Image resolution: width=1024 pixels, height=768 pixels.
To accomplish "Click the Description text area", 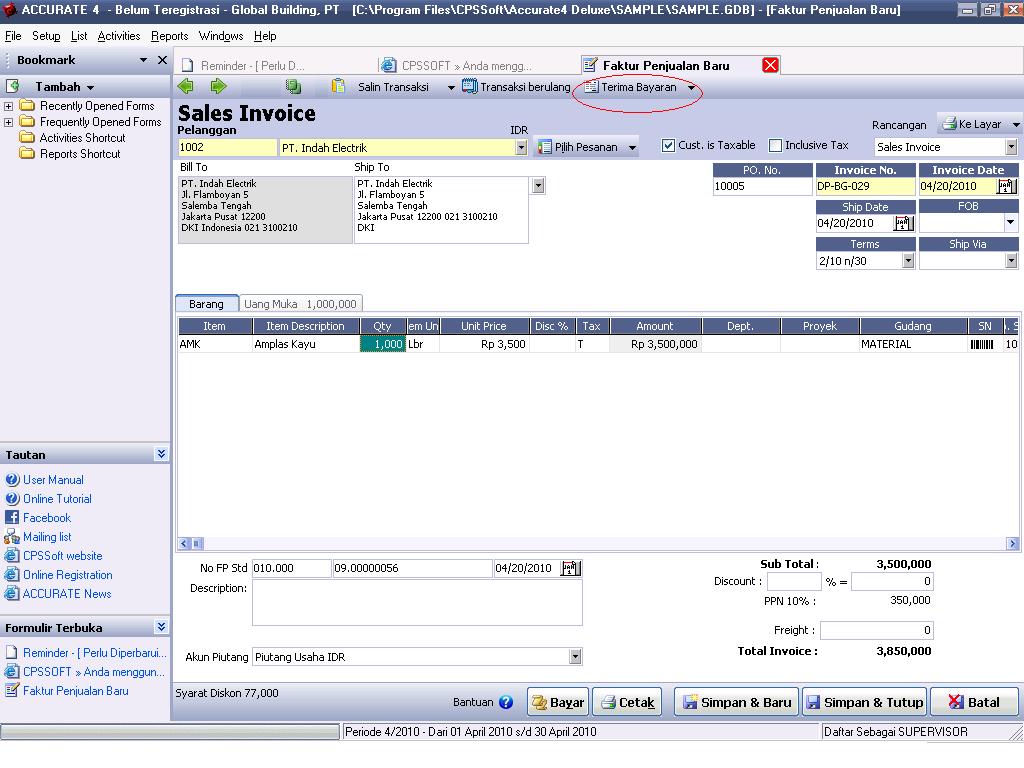I will (417, 602).
